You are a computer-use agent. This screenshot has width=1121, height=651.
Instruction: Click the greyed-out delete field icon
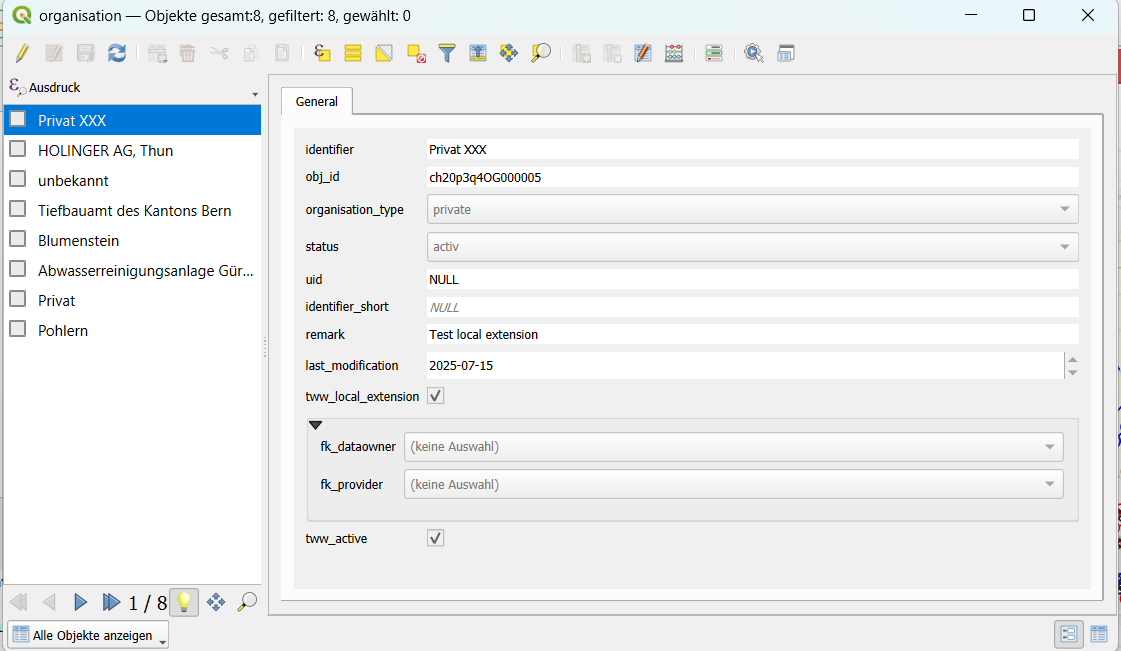pos(612,53)
